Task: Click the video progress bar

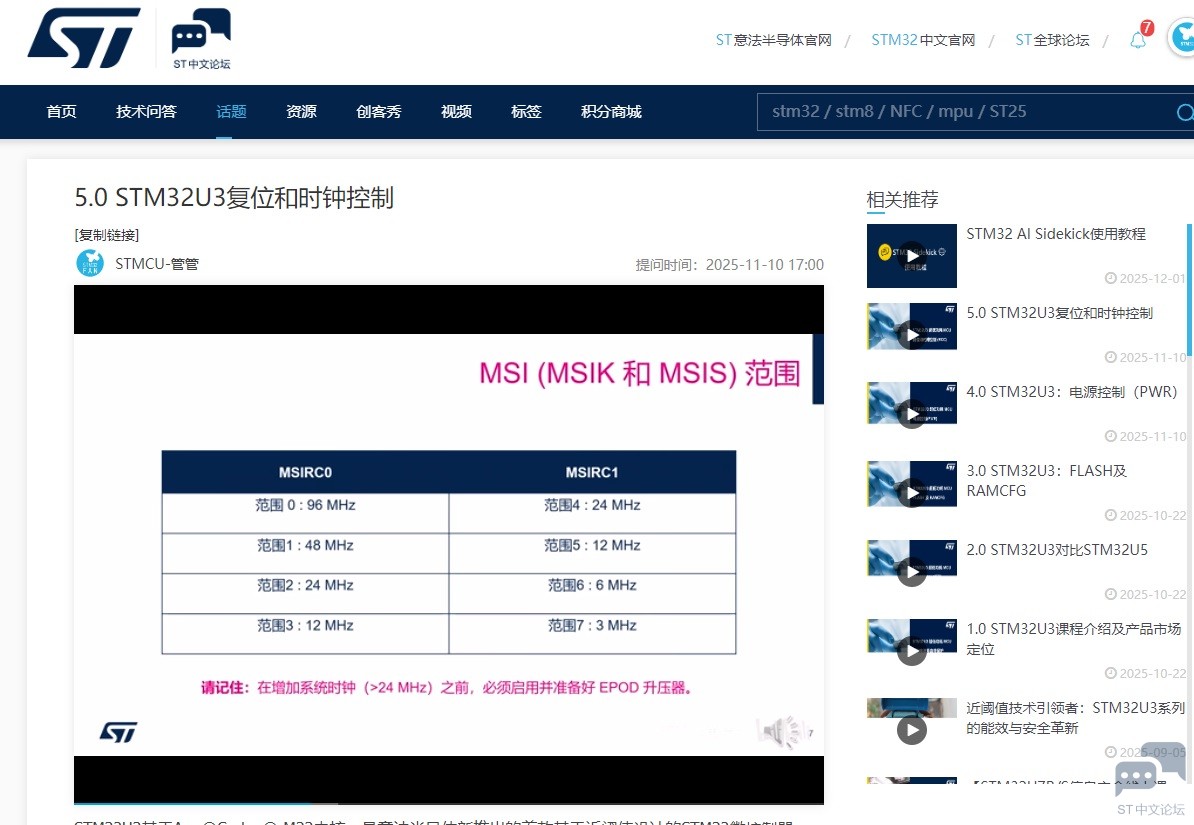Action: (449, 803)
